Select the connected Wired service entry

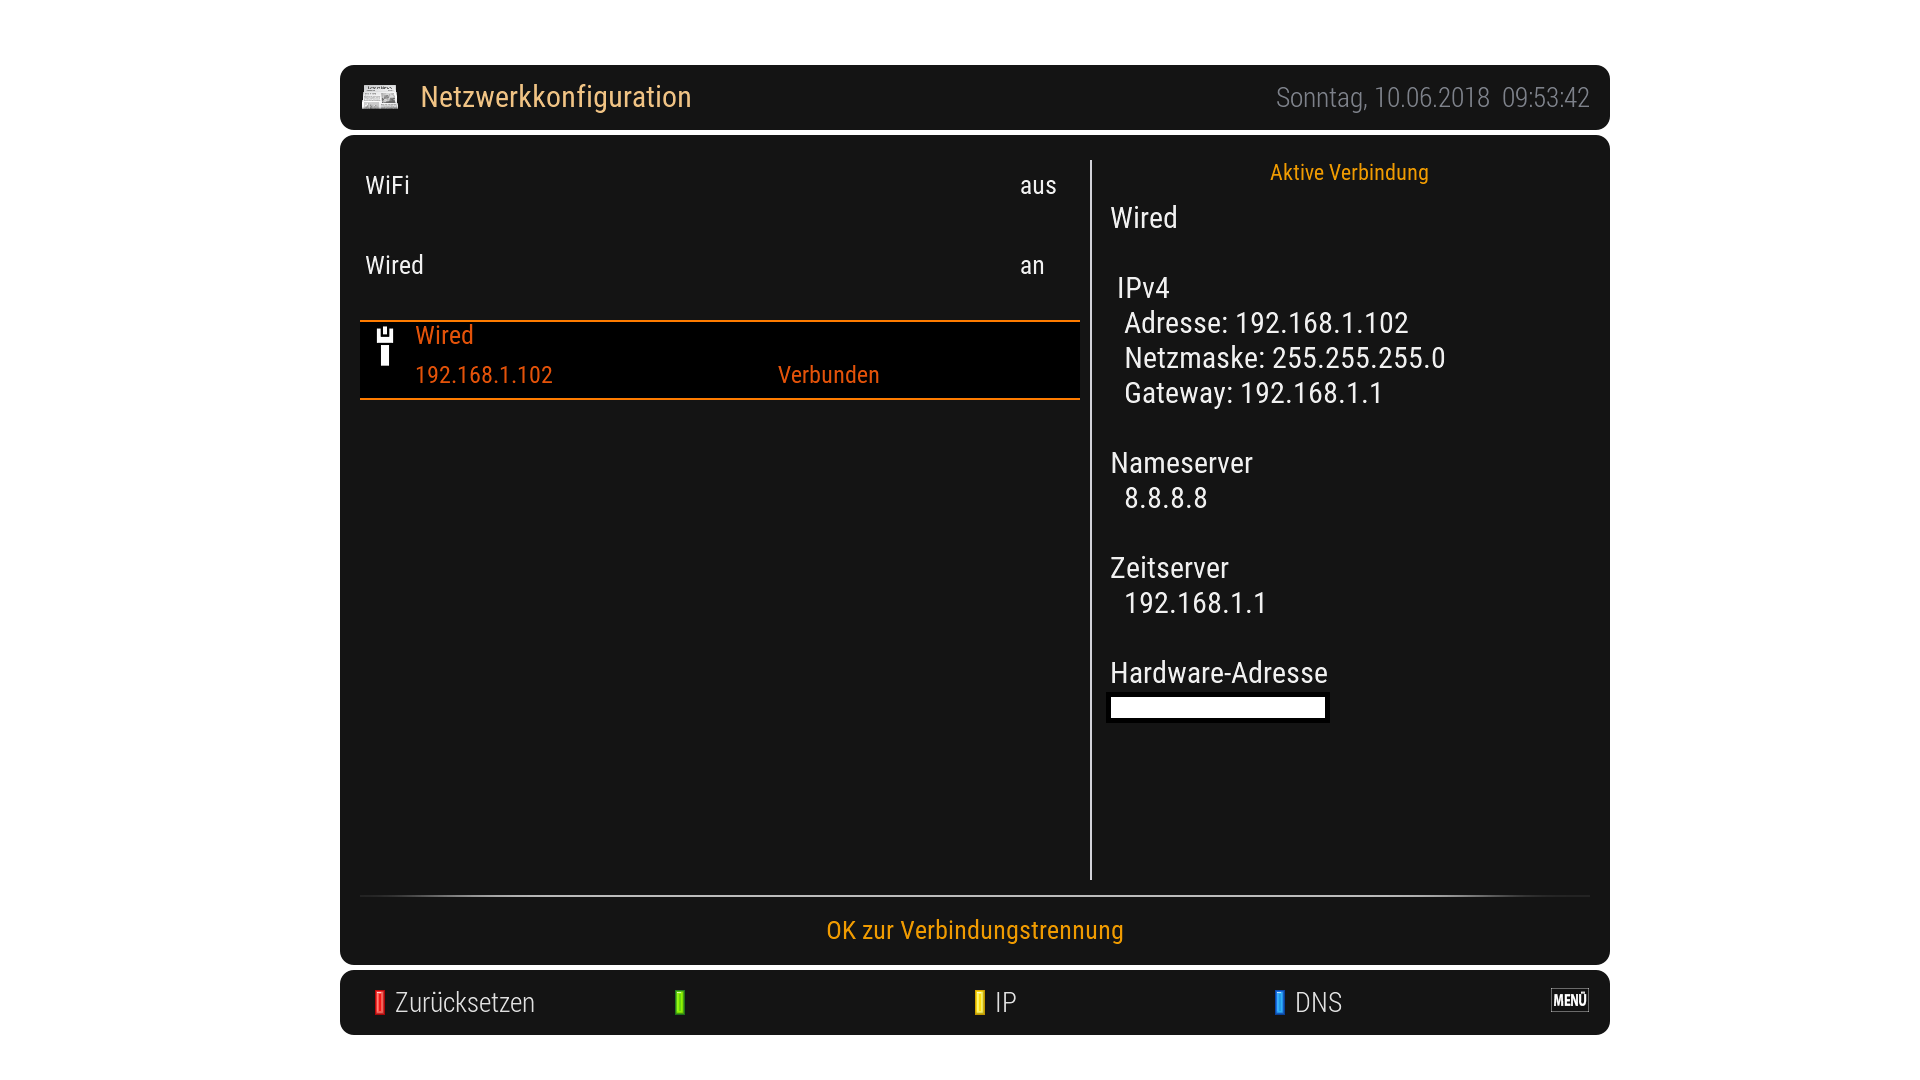[718, 359]
